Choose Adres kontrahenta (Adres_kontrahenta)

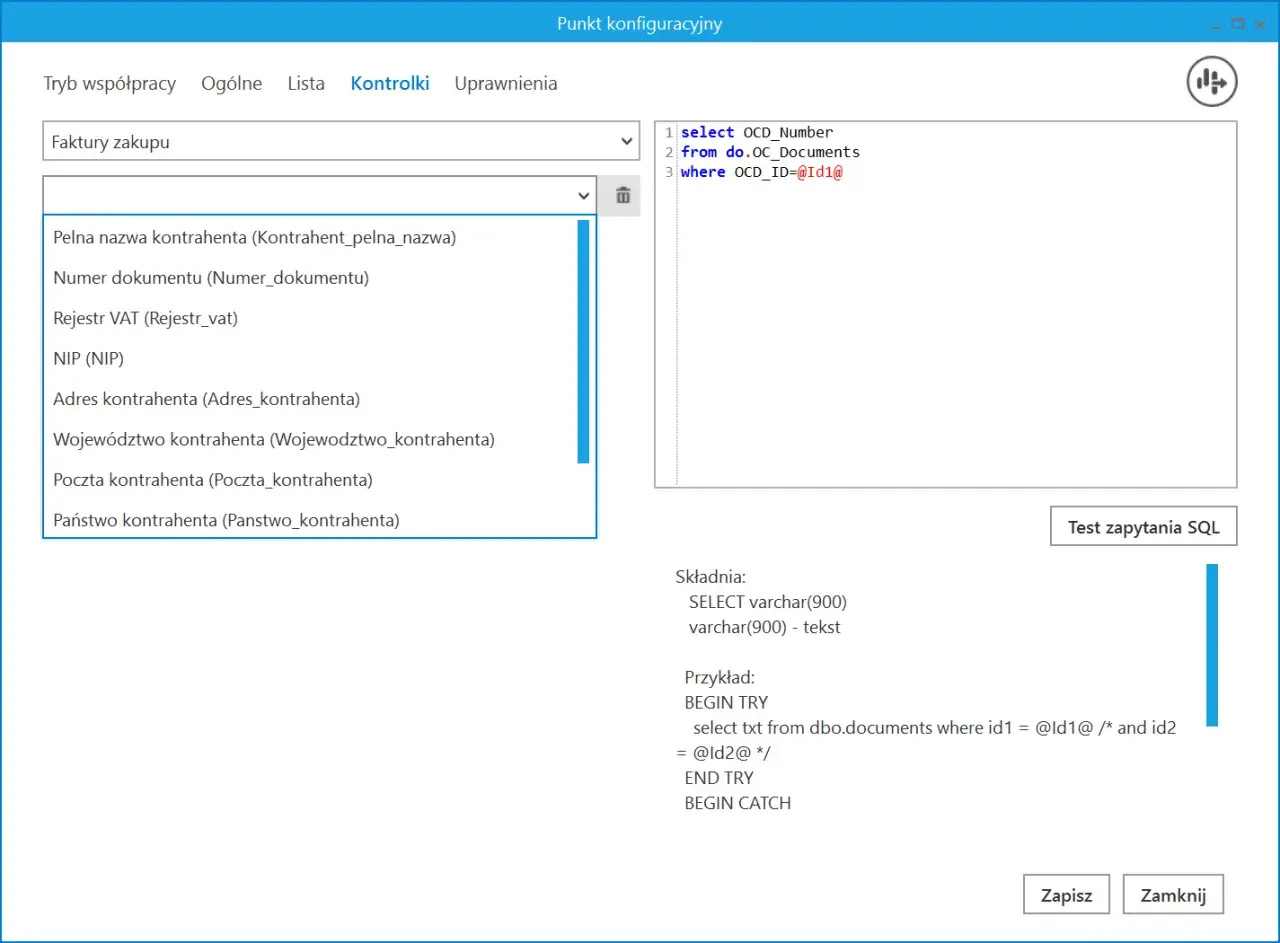310,398
